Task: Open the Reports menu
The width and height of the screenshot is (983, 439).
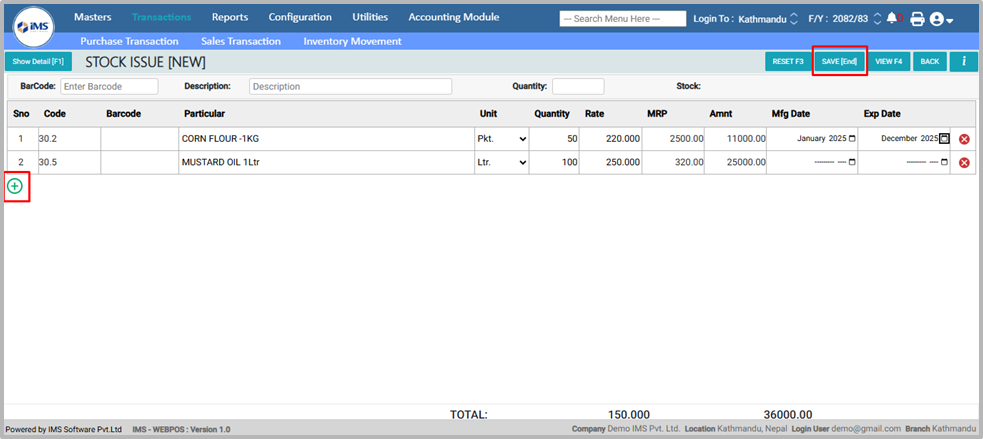Action: [229, 17]
